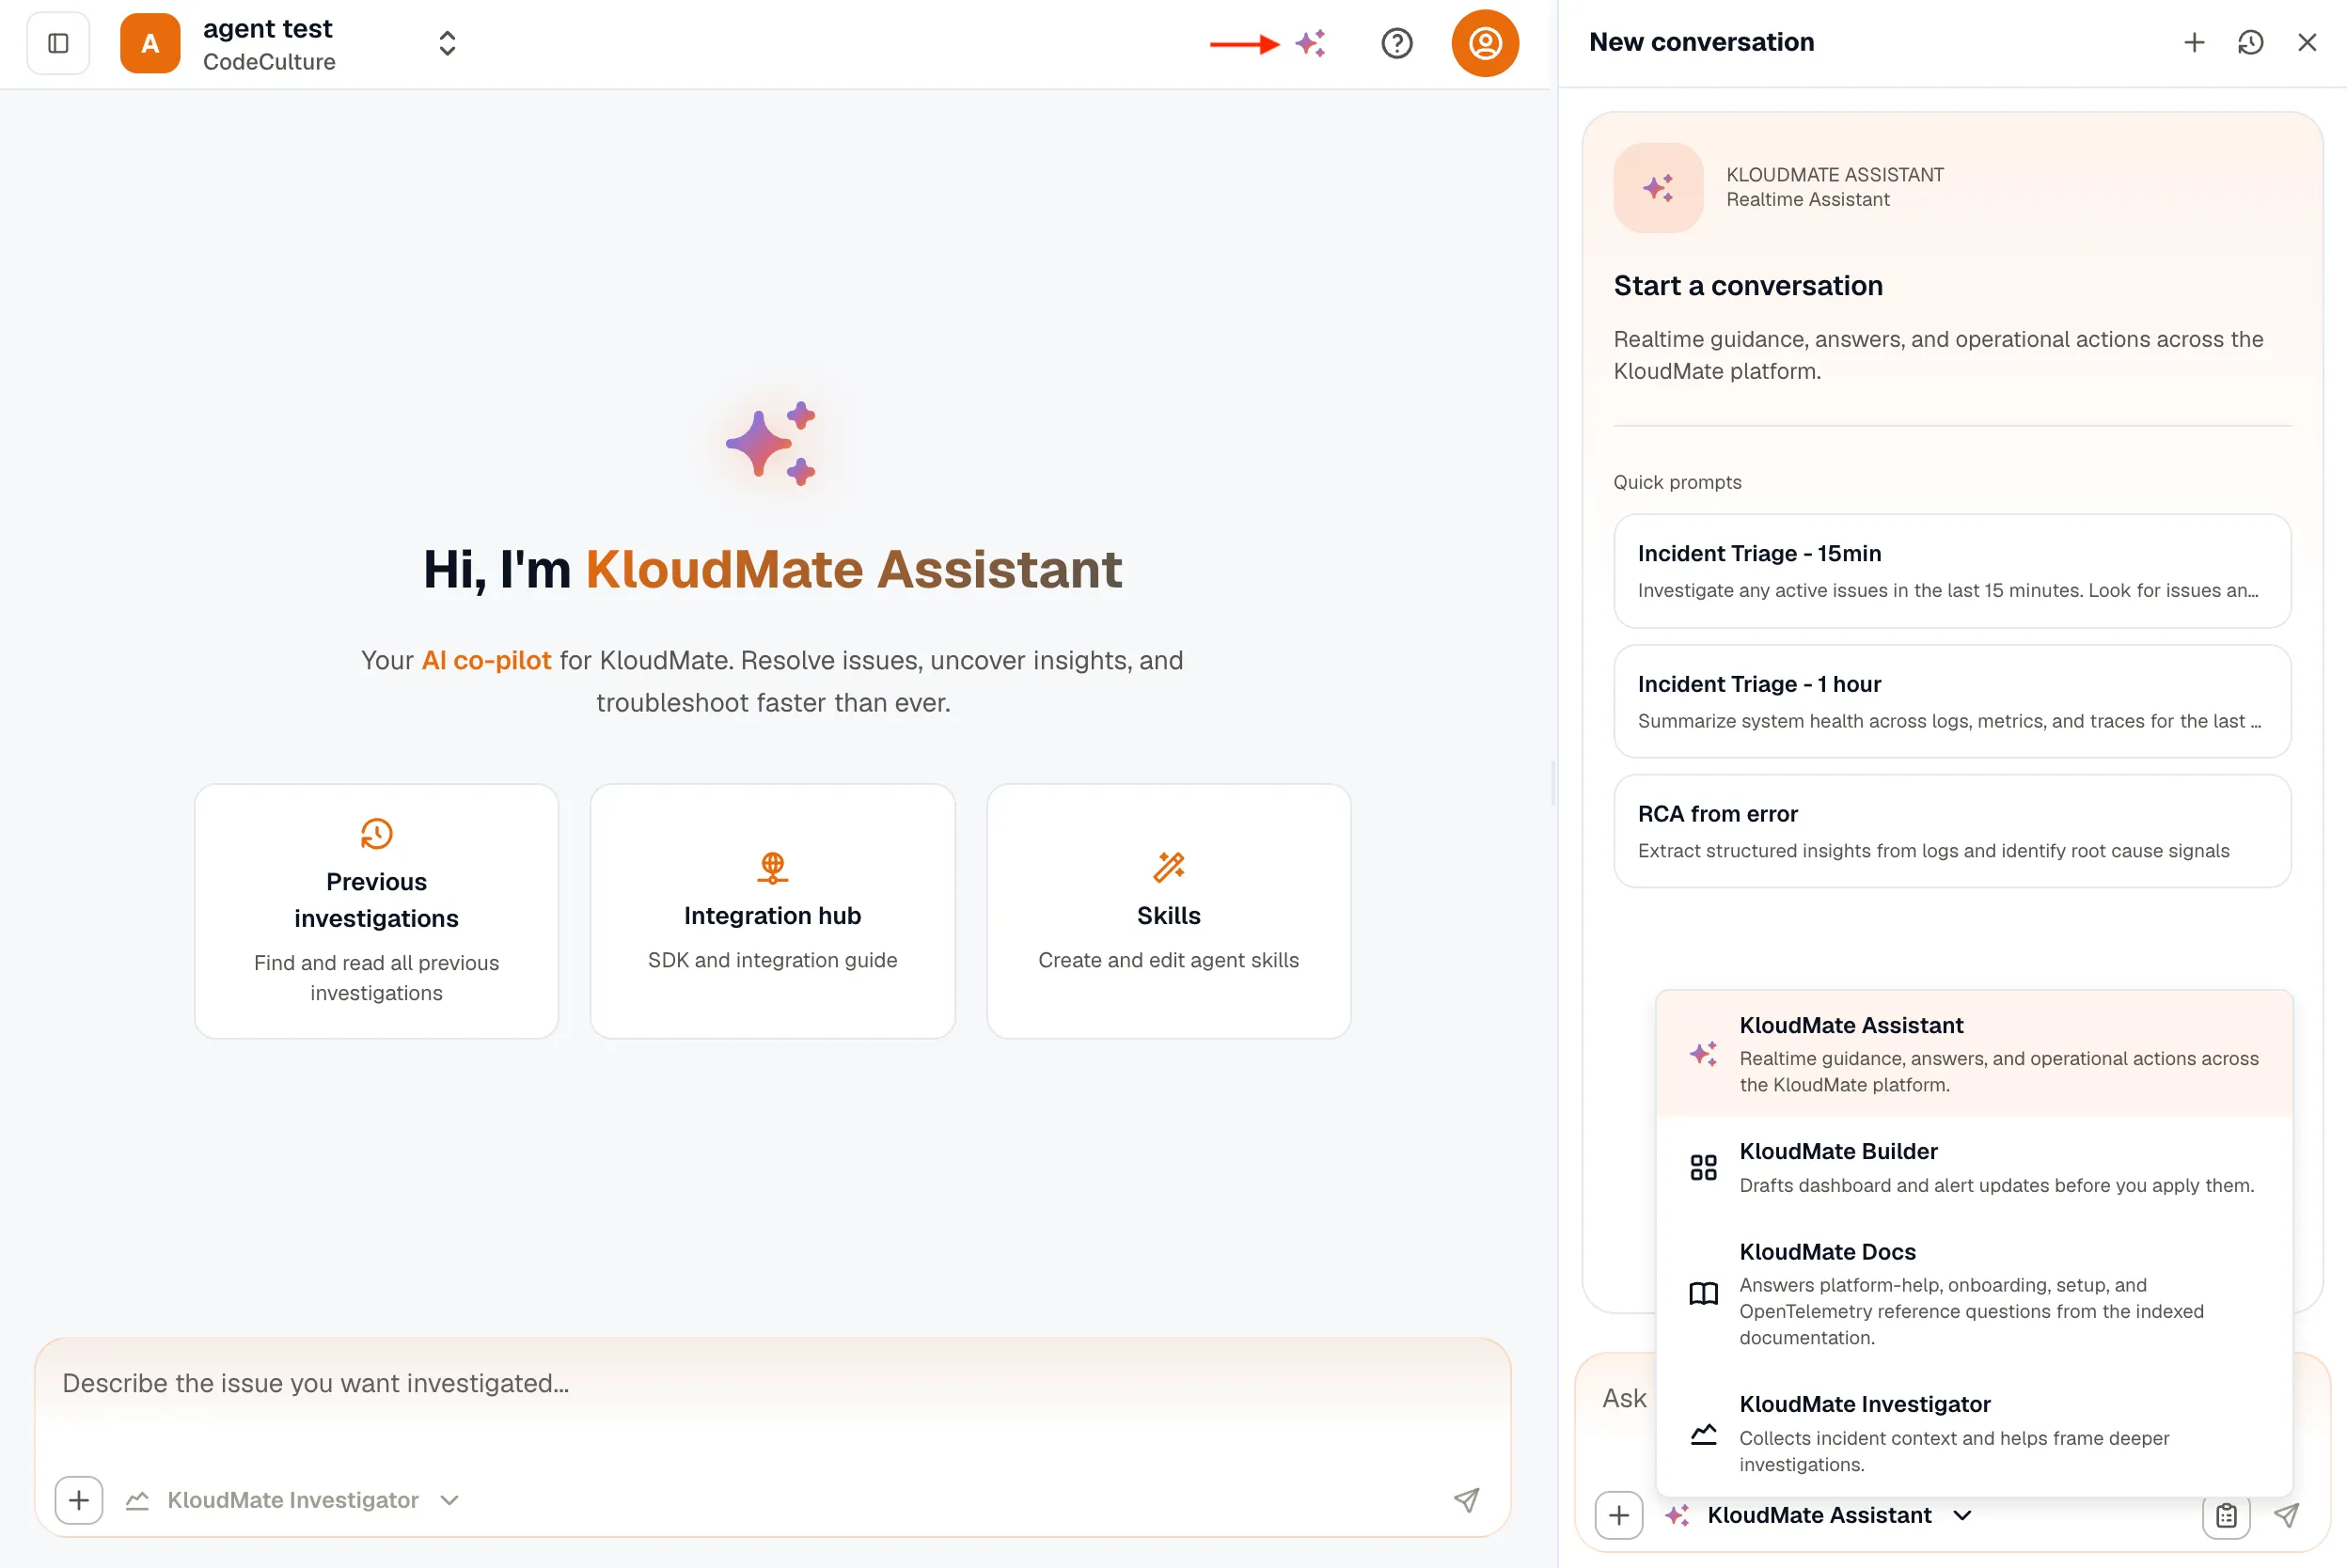Open conversation history clock icon

pyautogui.click(x=2250, y=42)
